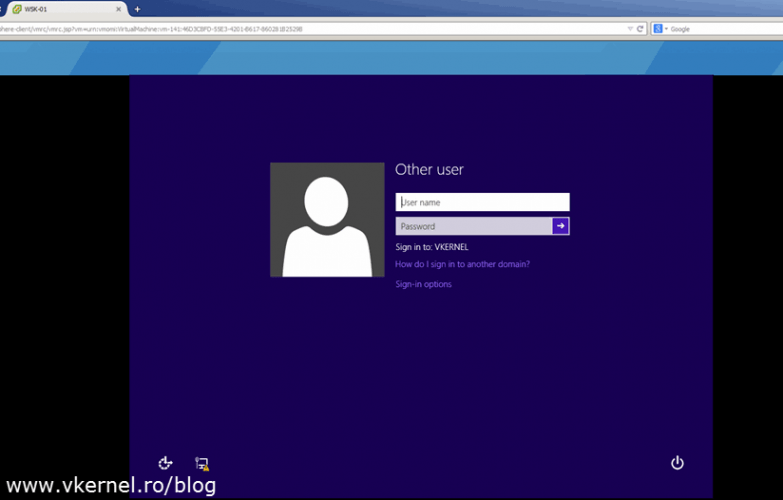Submit sign-in with the arrow button

561,226
